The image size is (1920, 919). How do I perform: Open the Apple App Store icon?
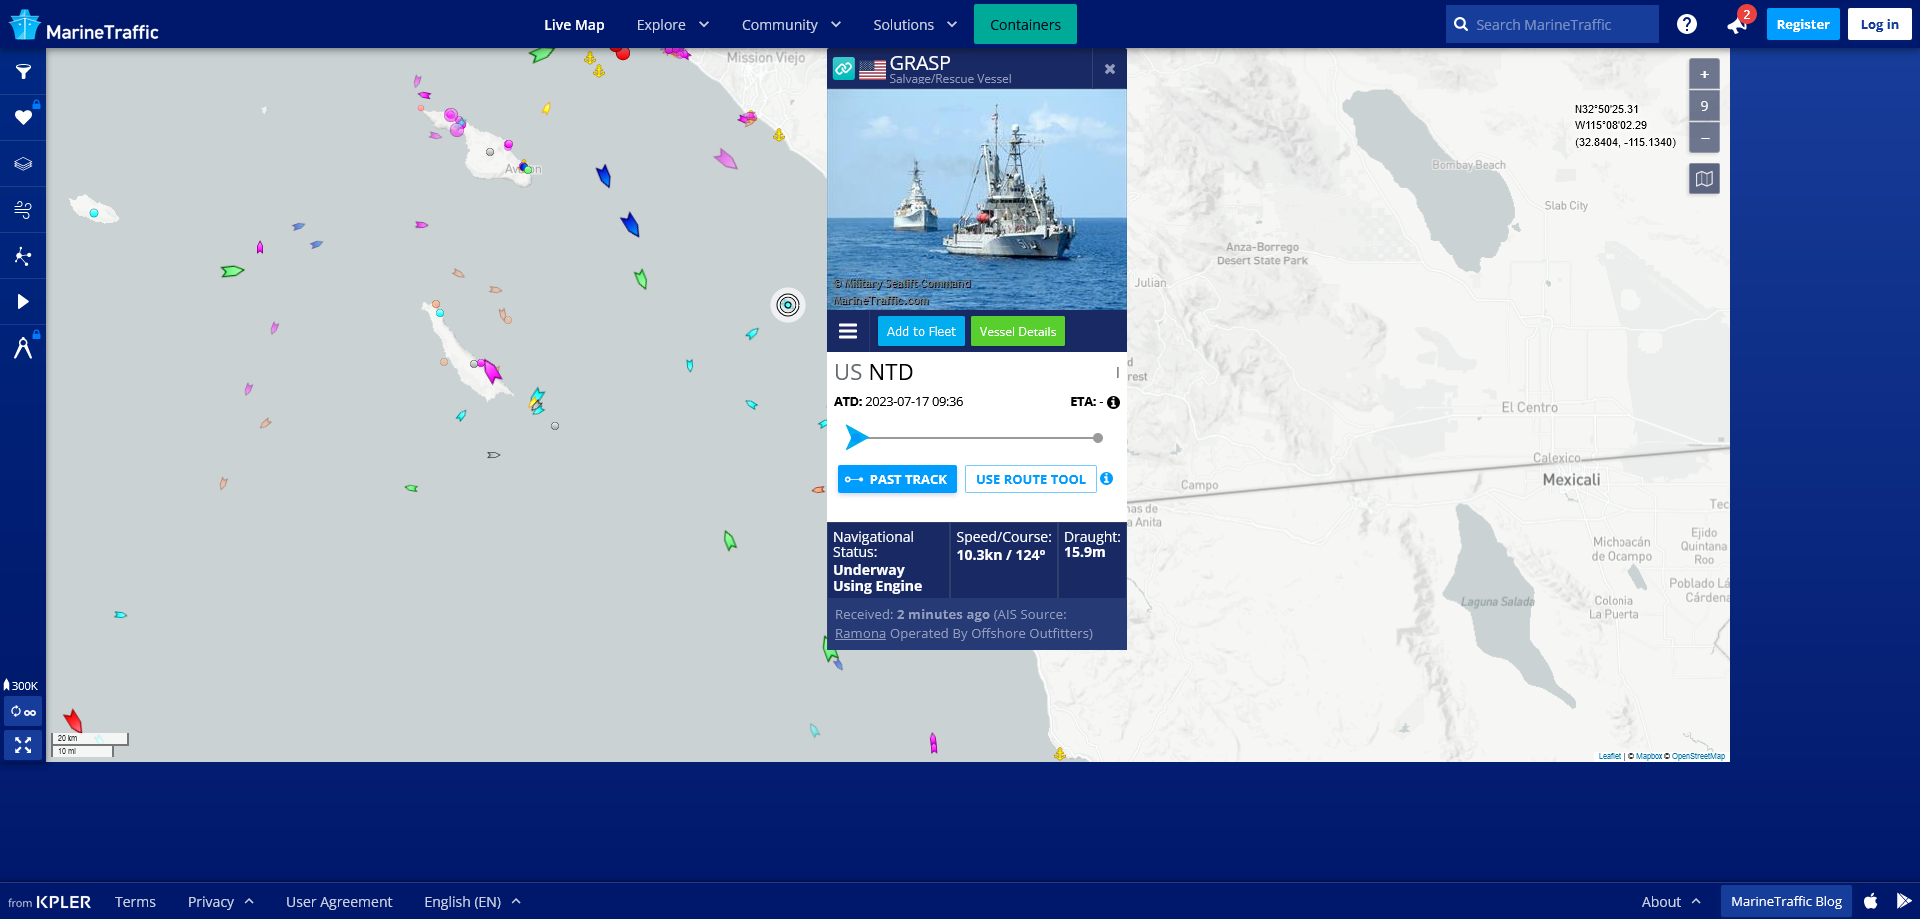(1870, 901)
